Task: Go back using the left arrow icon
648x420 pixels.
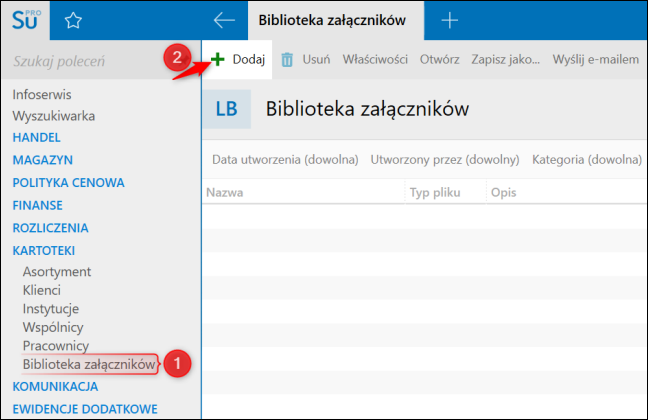Action: [x=224, y=20]
